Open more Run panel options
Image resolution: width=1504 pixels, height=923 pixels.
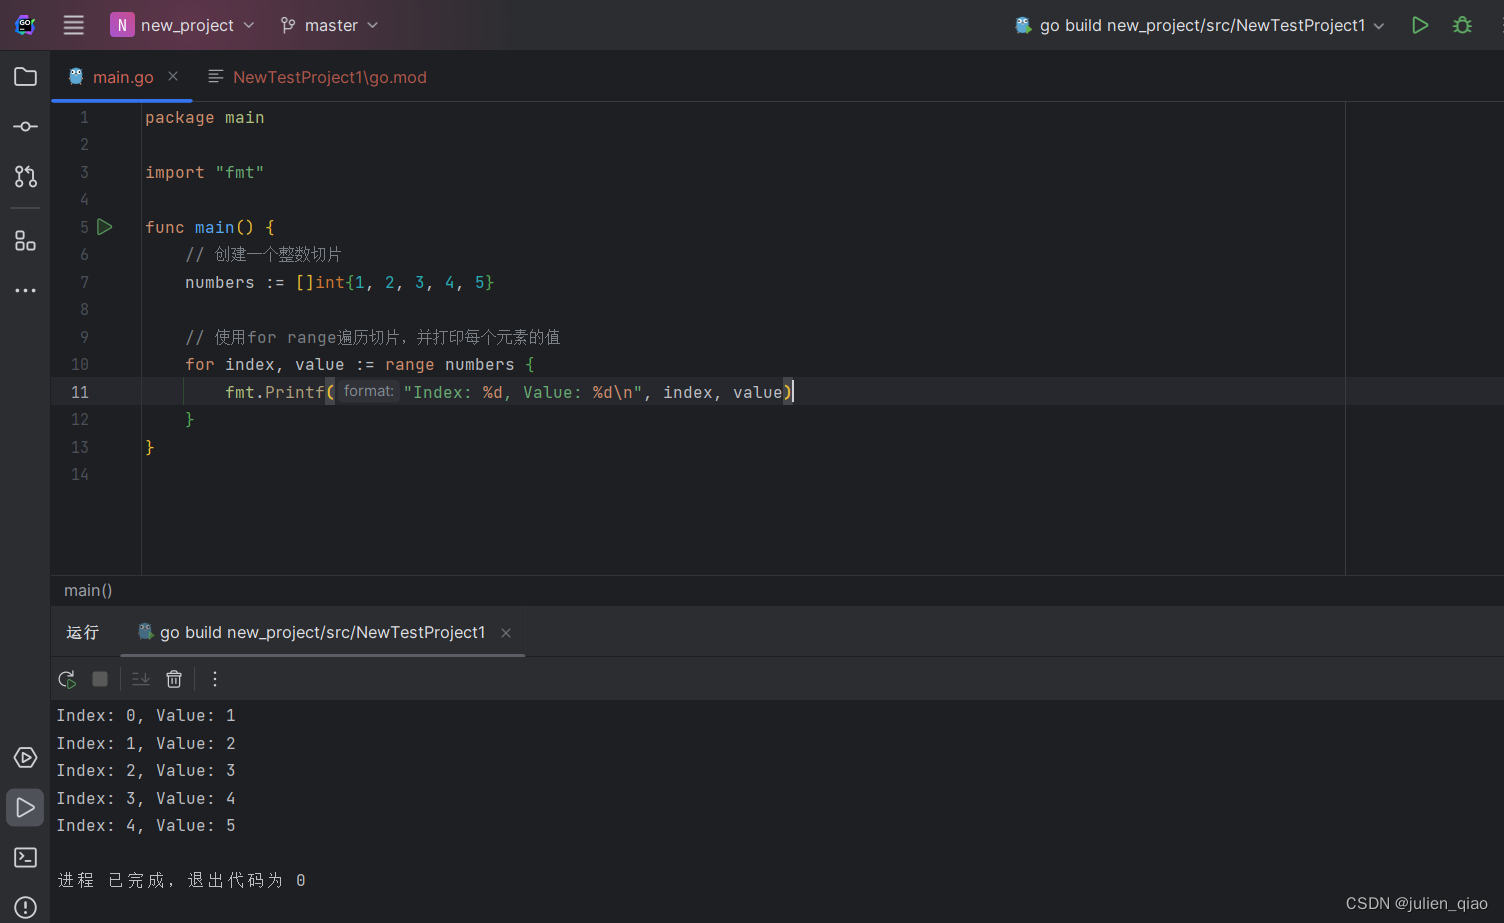pyautogui.click(x=215, y=679)
